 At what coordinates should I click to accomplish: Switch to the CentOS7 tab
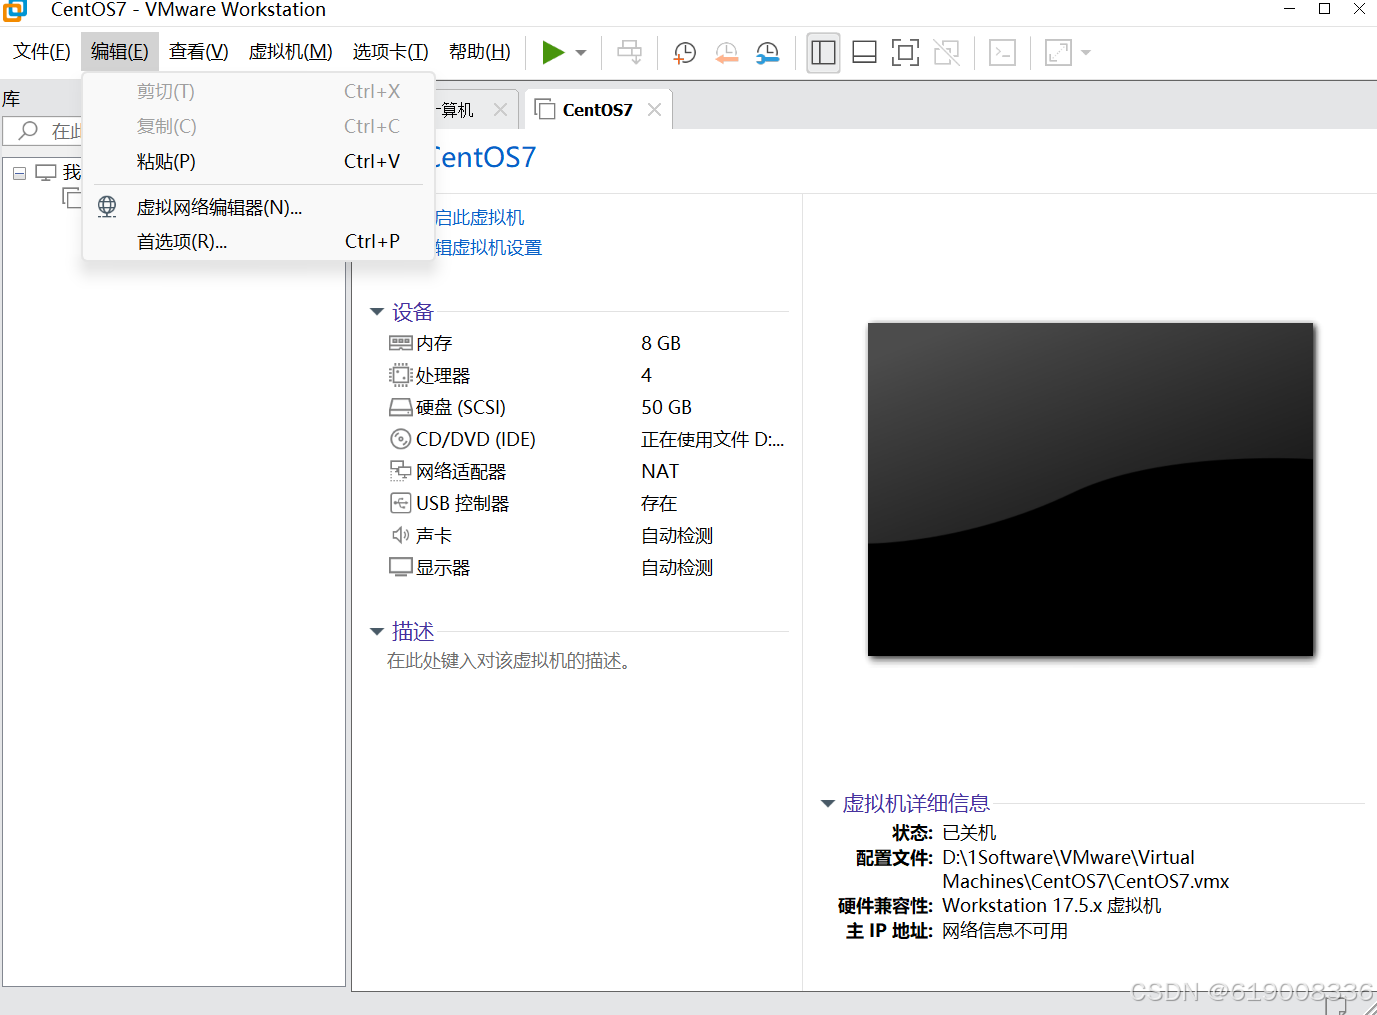click(x=597, y=110)
